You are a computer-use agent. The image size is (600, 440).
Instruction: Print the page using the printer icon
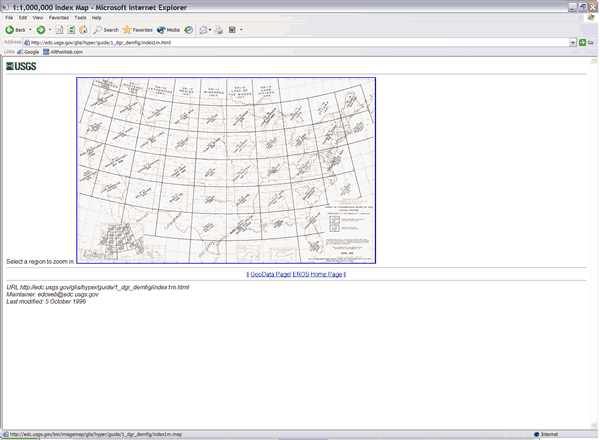pyautogui.click(x=219, y=30)
